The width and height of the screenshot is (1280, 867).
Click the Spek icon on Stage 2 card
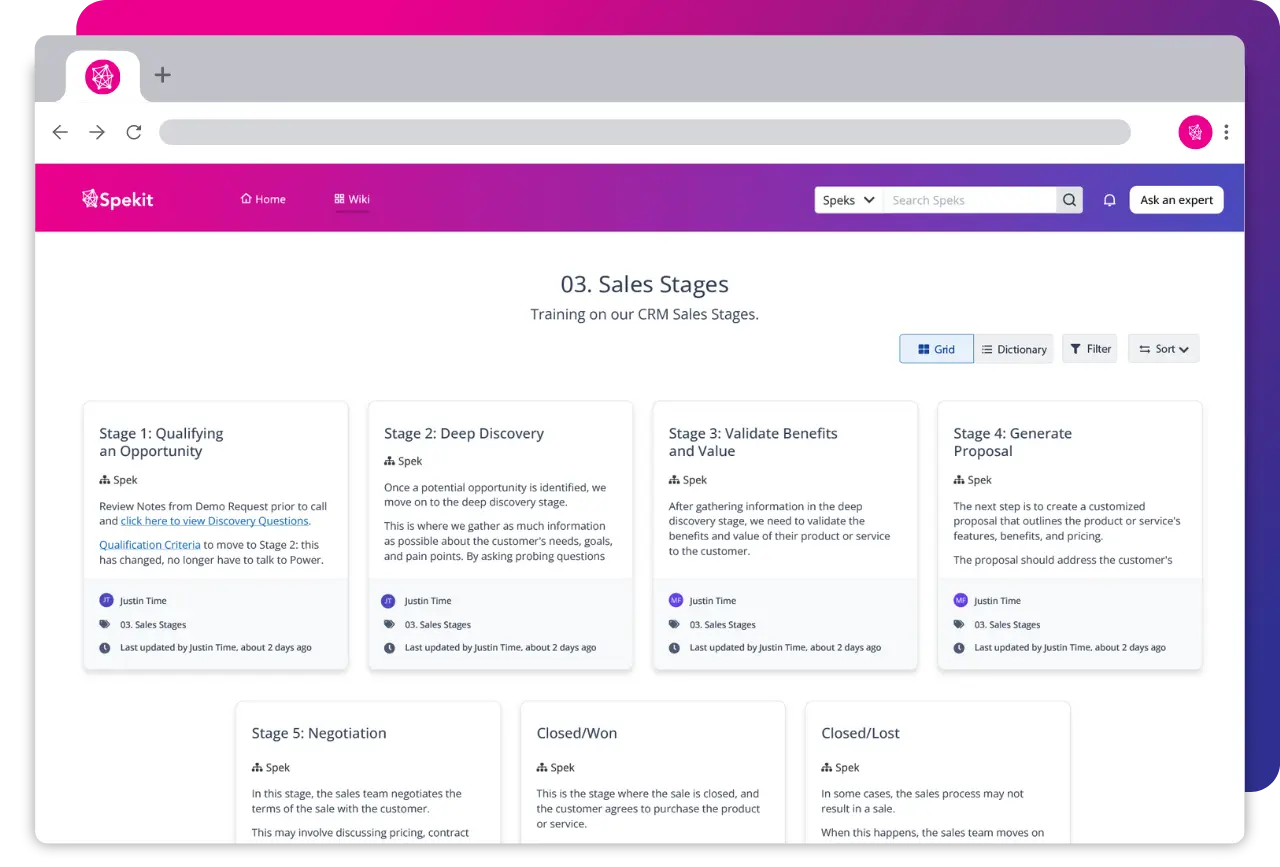[388, 461]
